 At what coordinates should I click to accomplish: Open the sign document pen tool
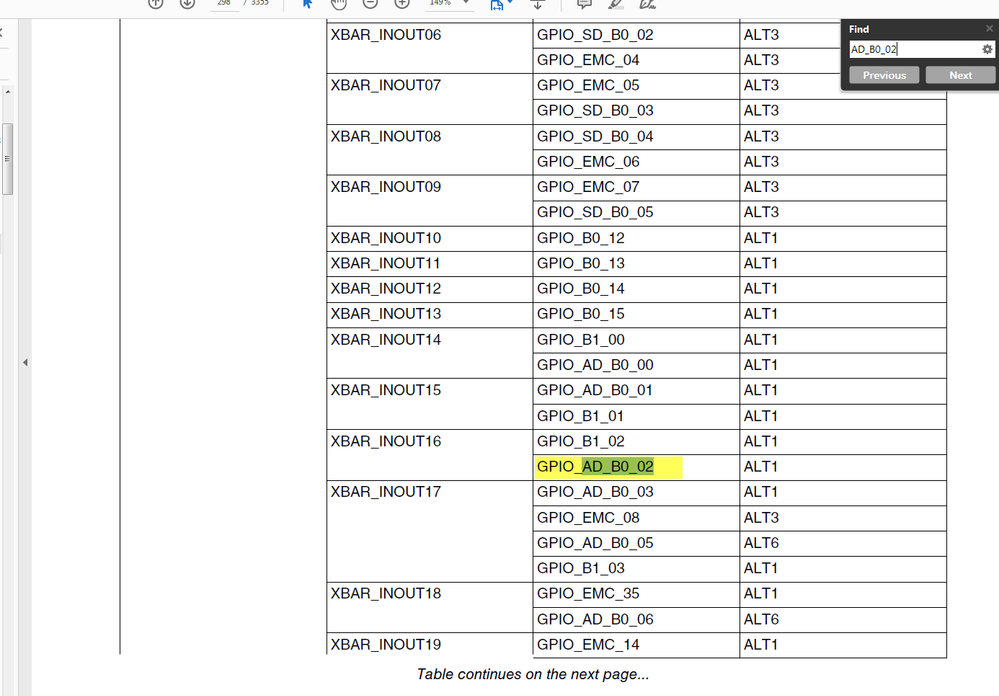pos(647,4)
